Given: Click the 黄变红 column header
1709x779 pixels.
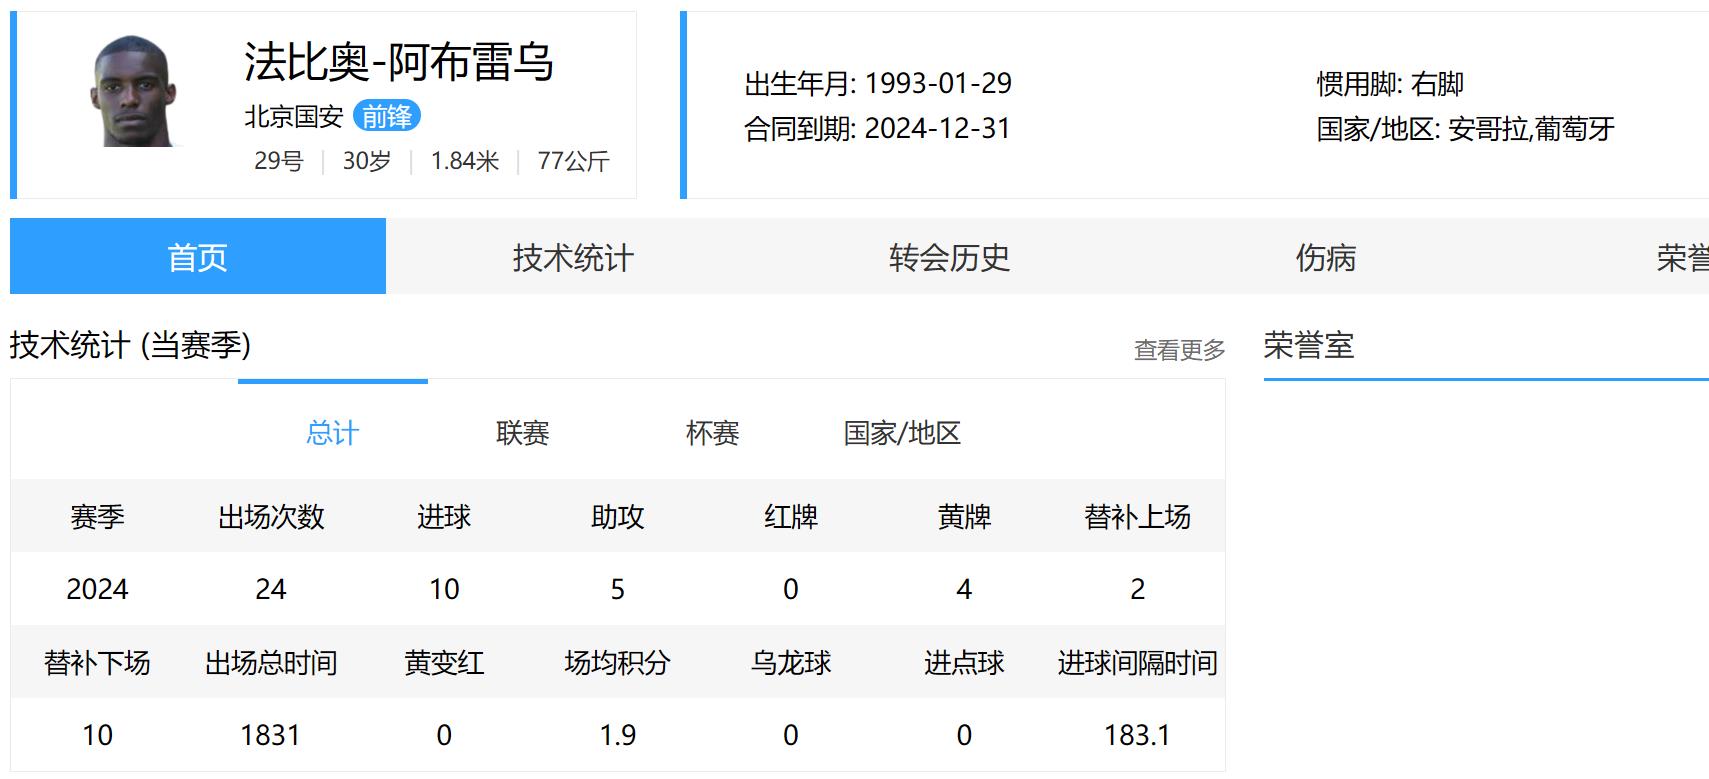Looking at the screenshot, I should pos(444,663).
